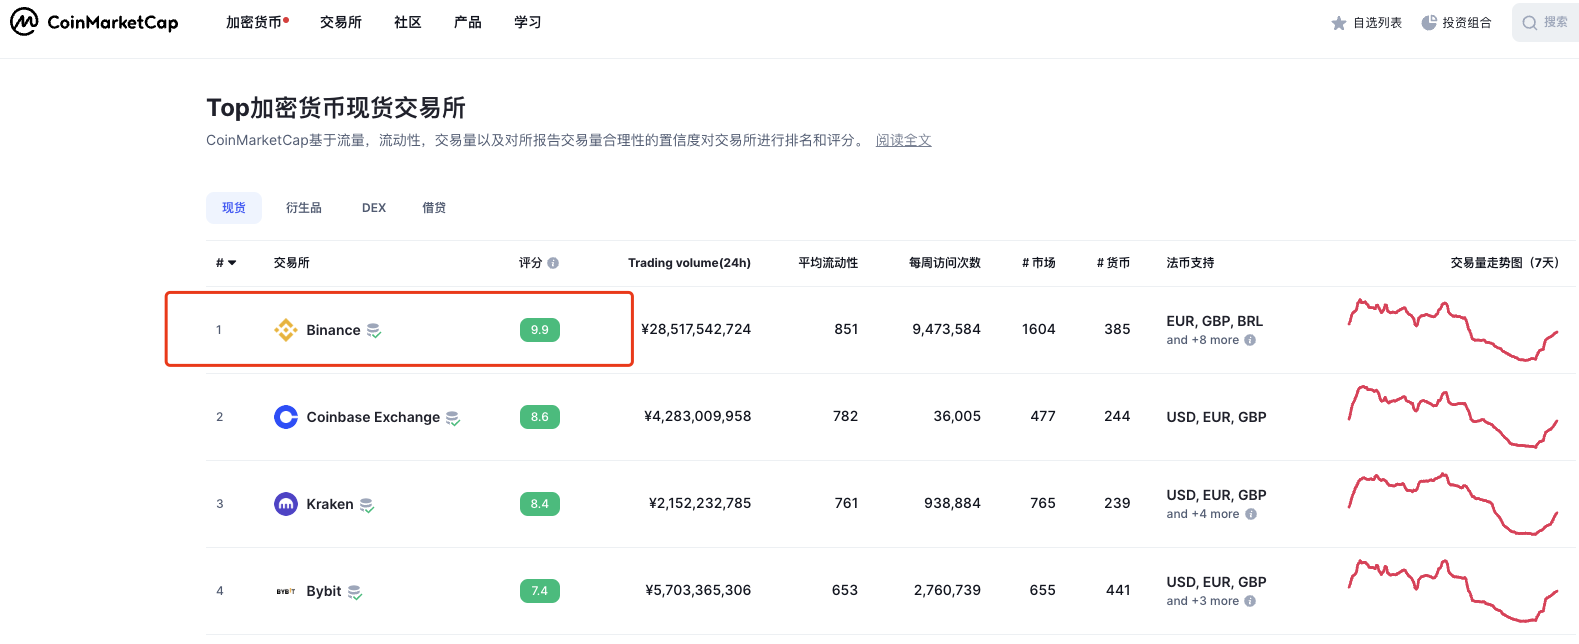Switch to the DEX tab
1579x644 pixels.
(x=374, y=208)
